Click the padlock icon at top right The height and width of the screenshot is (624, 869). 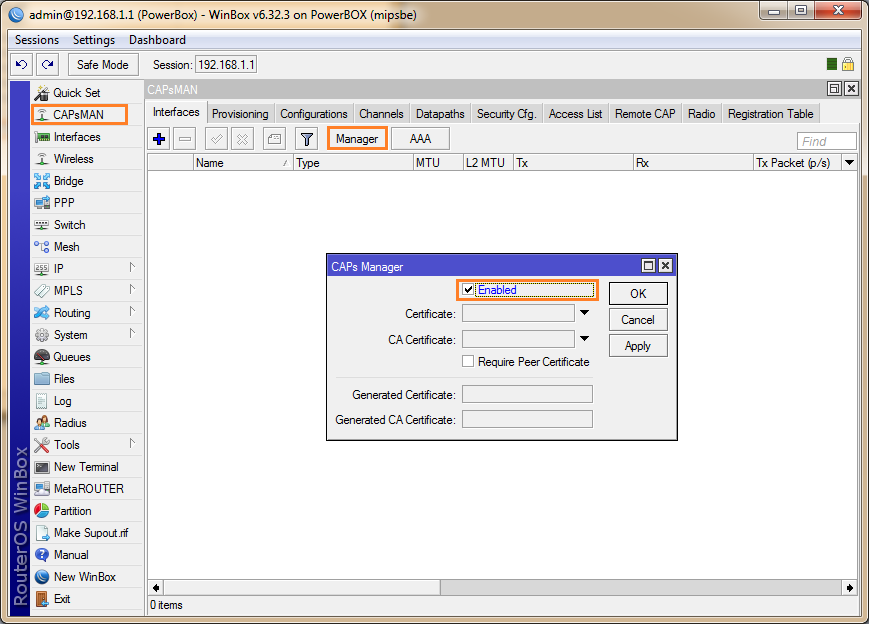(x=848, y=64)
